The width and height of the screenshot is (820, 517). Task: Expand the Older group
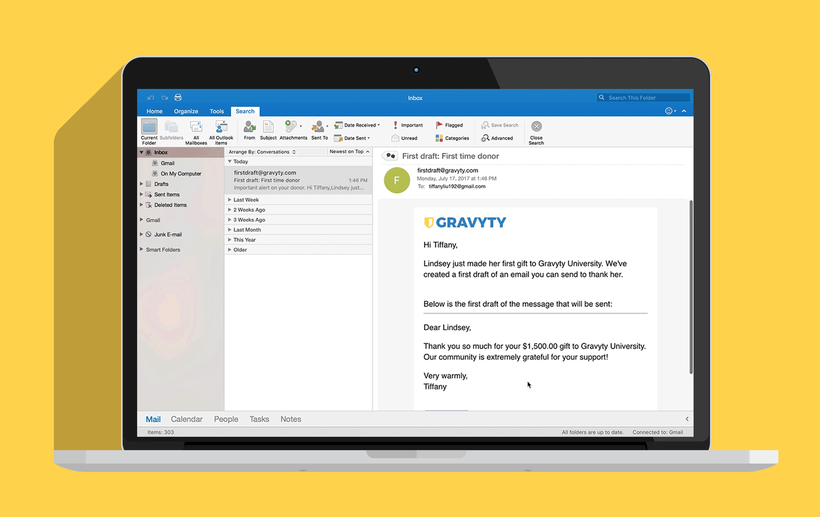[x=230, y=250]
